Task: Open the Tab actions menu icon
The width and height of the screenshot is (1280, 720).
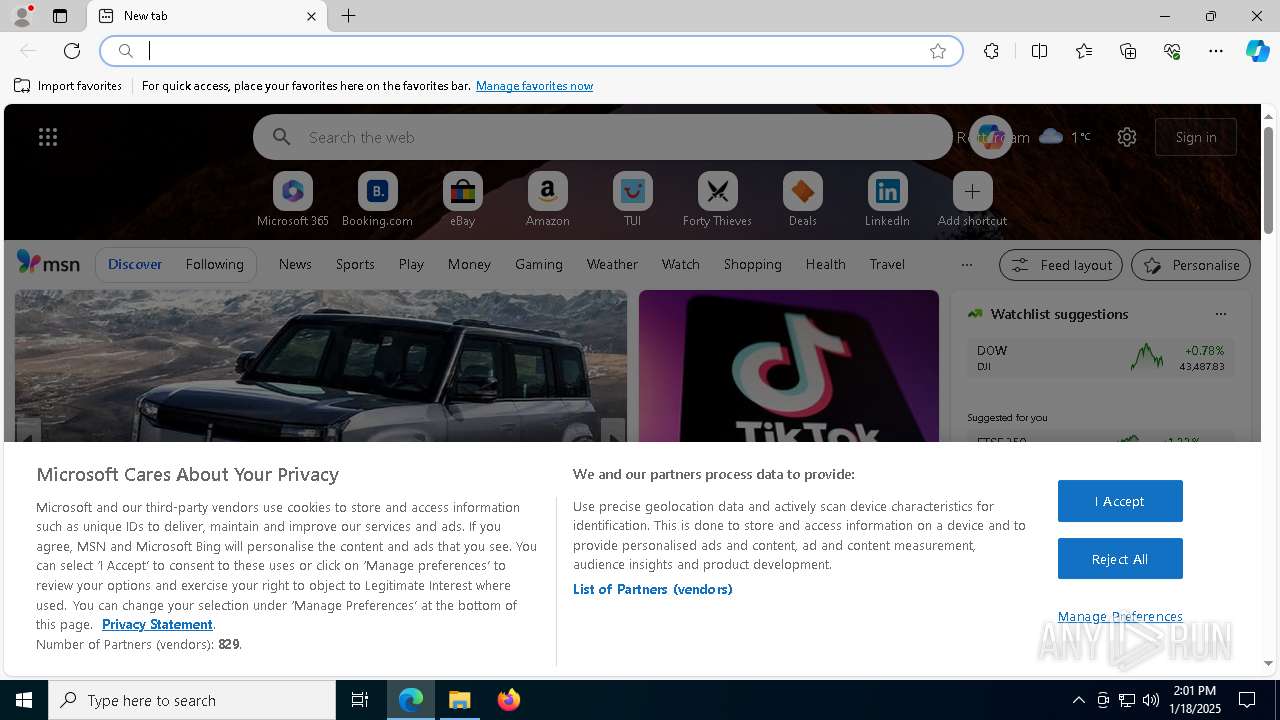Action: click(60, 16)
